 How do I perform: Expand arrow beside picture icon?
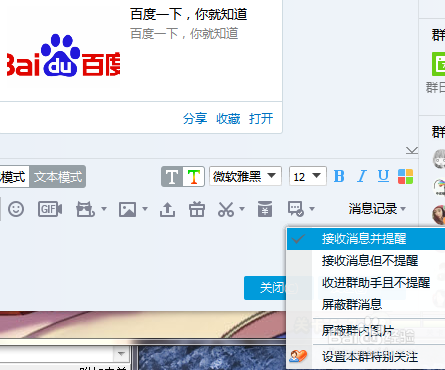145,209
